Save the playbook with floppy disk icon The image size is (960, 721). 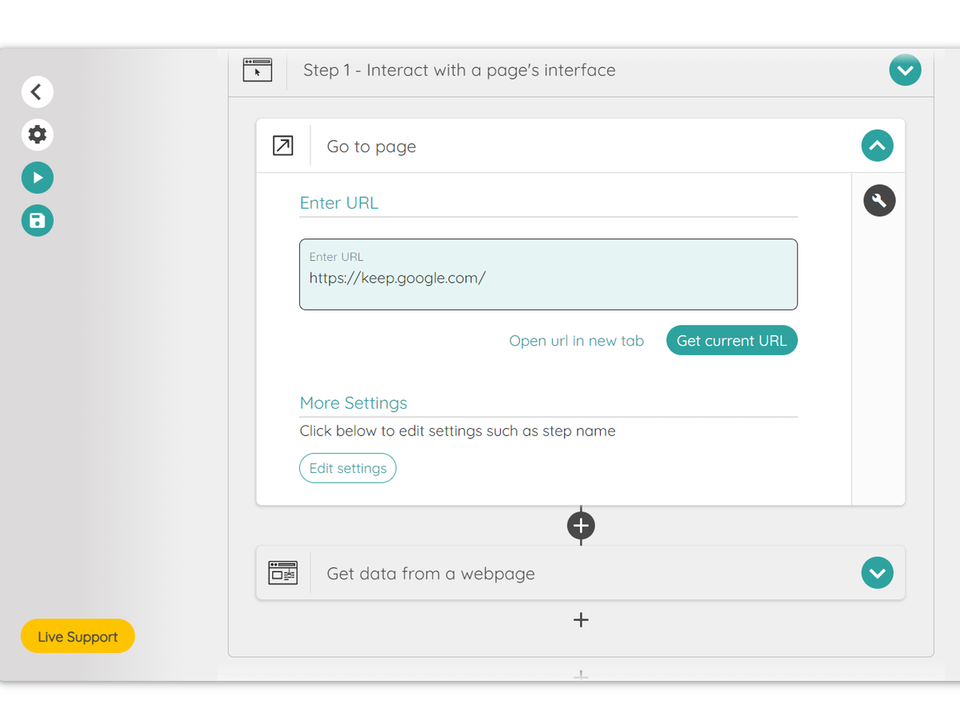pyautogui.click(x=37, y=220)
